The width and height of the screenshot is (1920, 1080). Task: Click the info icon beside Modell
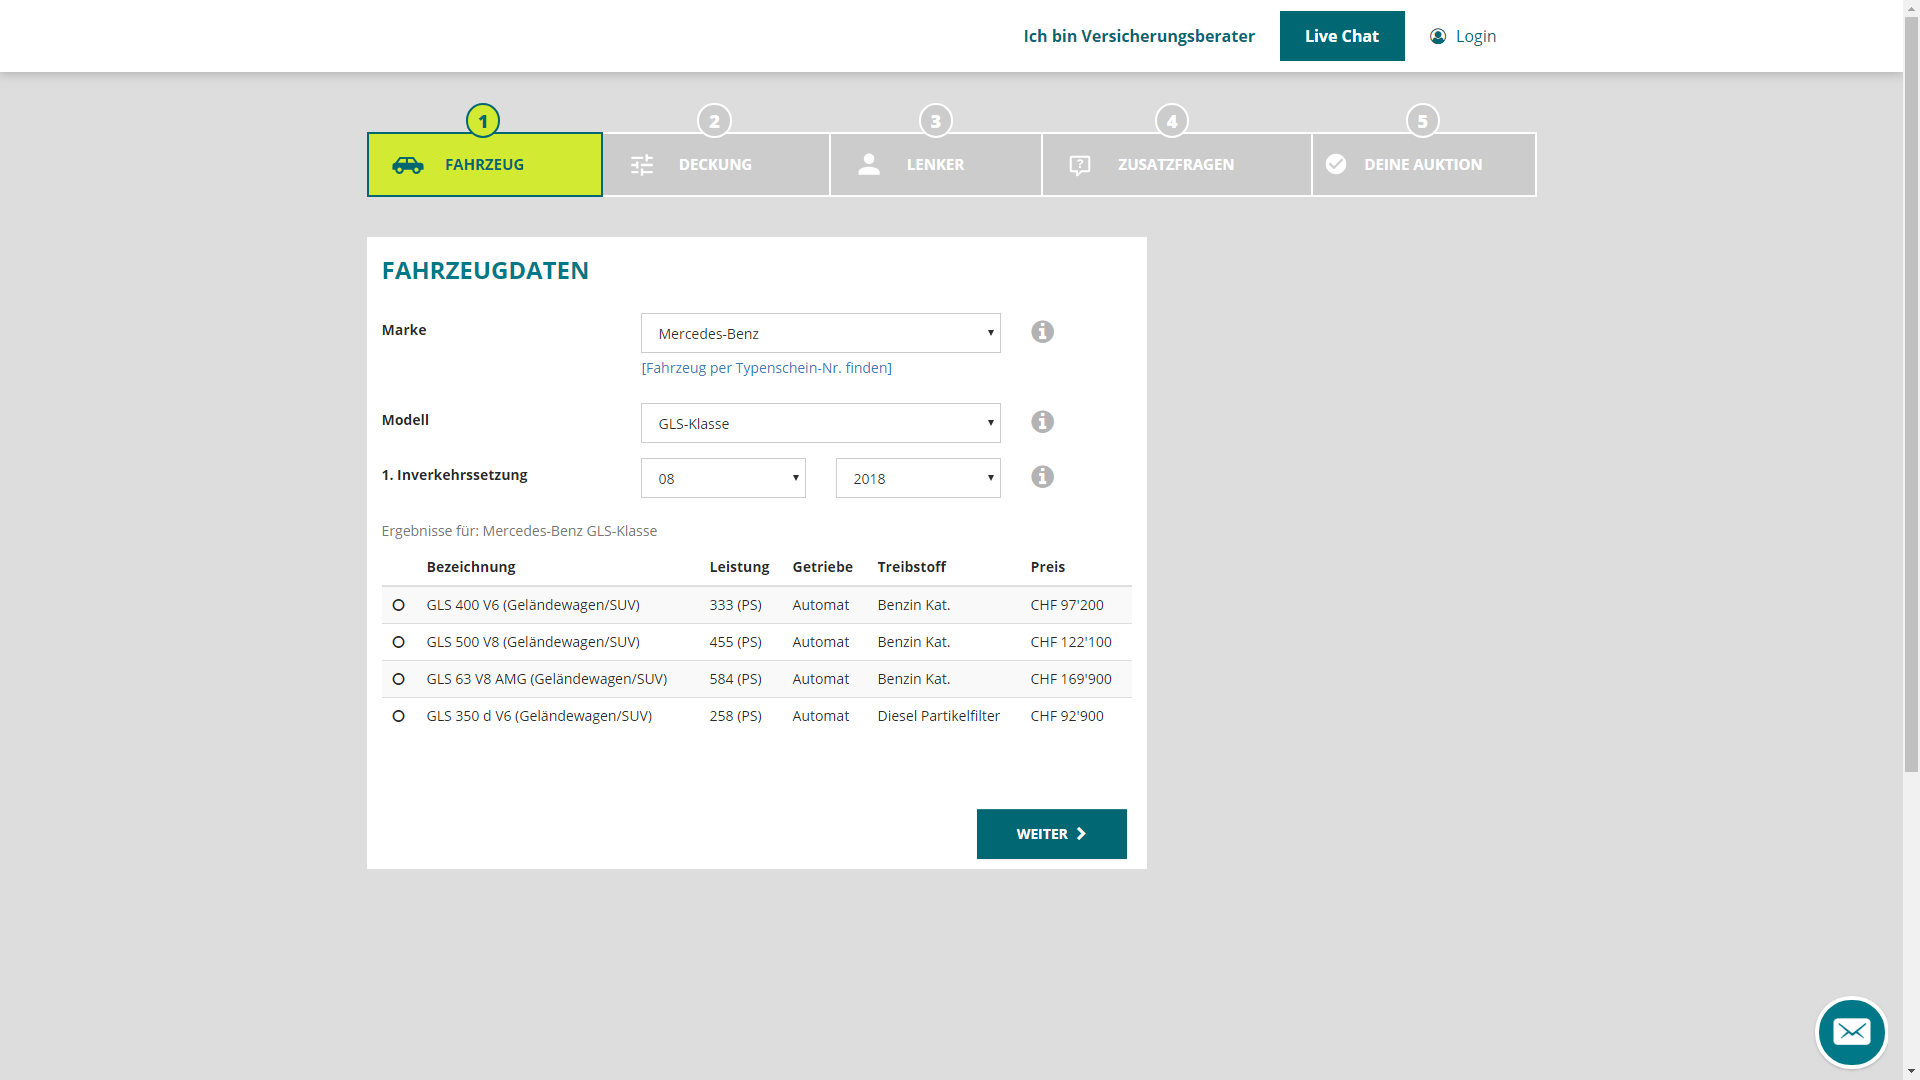pos(1042,422)
